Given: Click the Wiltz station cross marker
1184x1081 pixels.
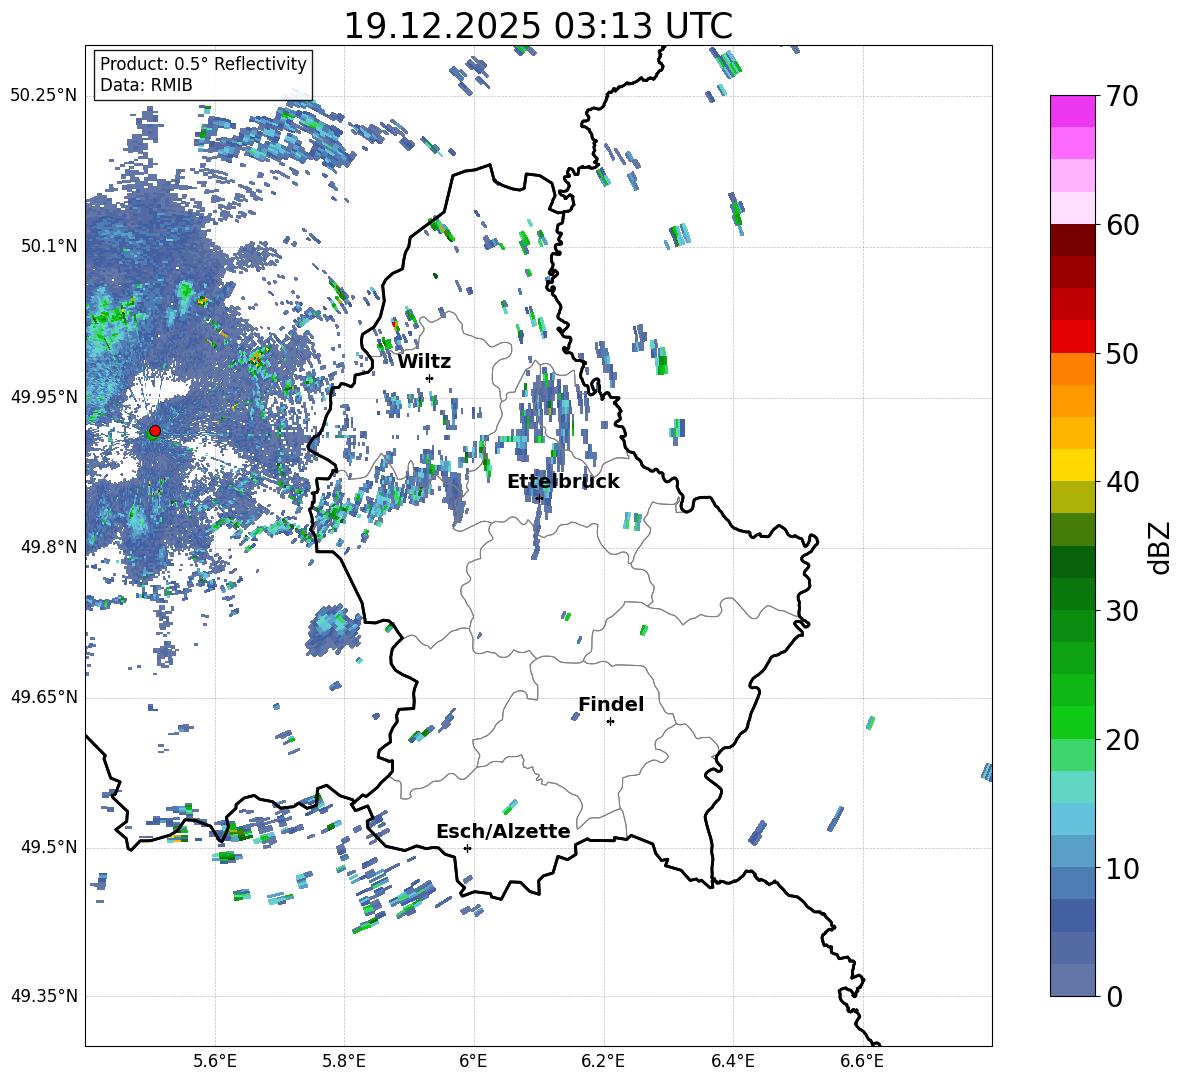Looking at the screenshot, I should point(429,378).
